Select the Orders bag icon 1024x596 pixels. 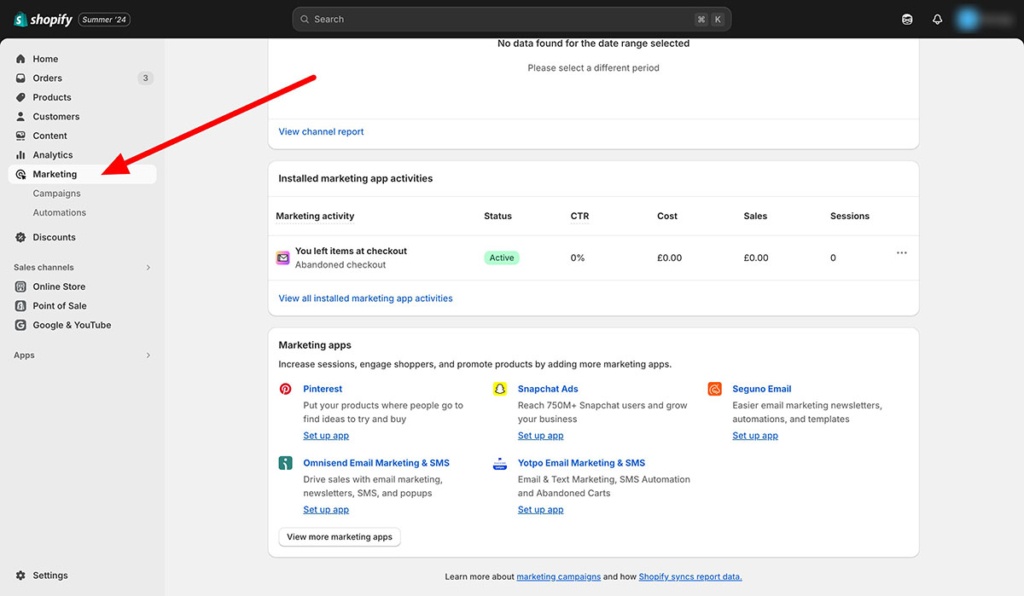[22, 77]
